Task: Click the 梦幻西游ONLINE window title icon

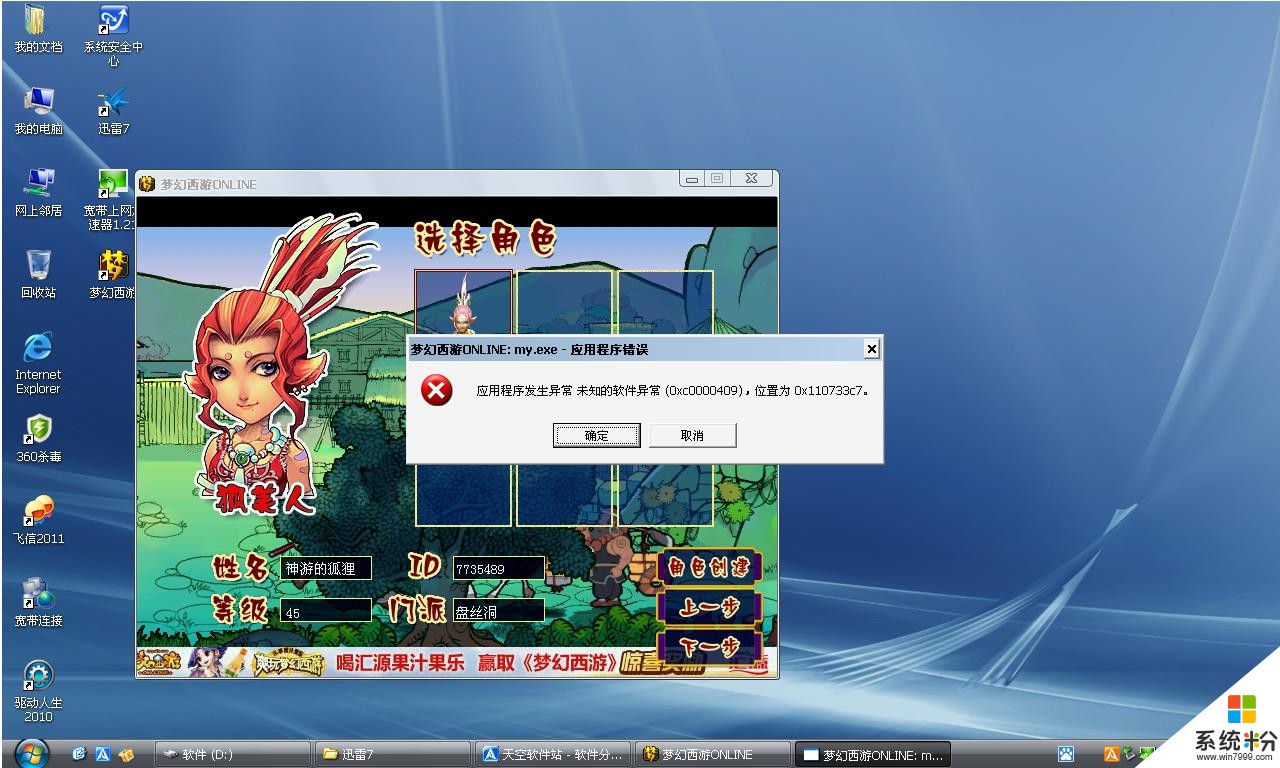Action: [x=147, y=184]
